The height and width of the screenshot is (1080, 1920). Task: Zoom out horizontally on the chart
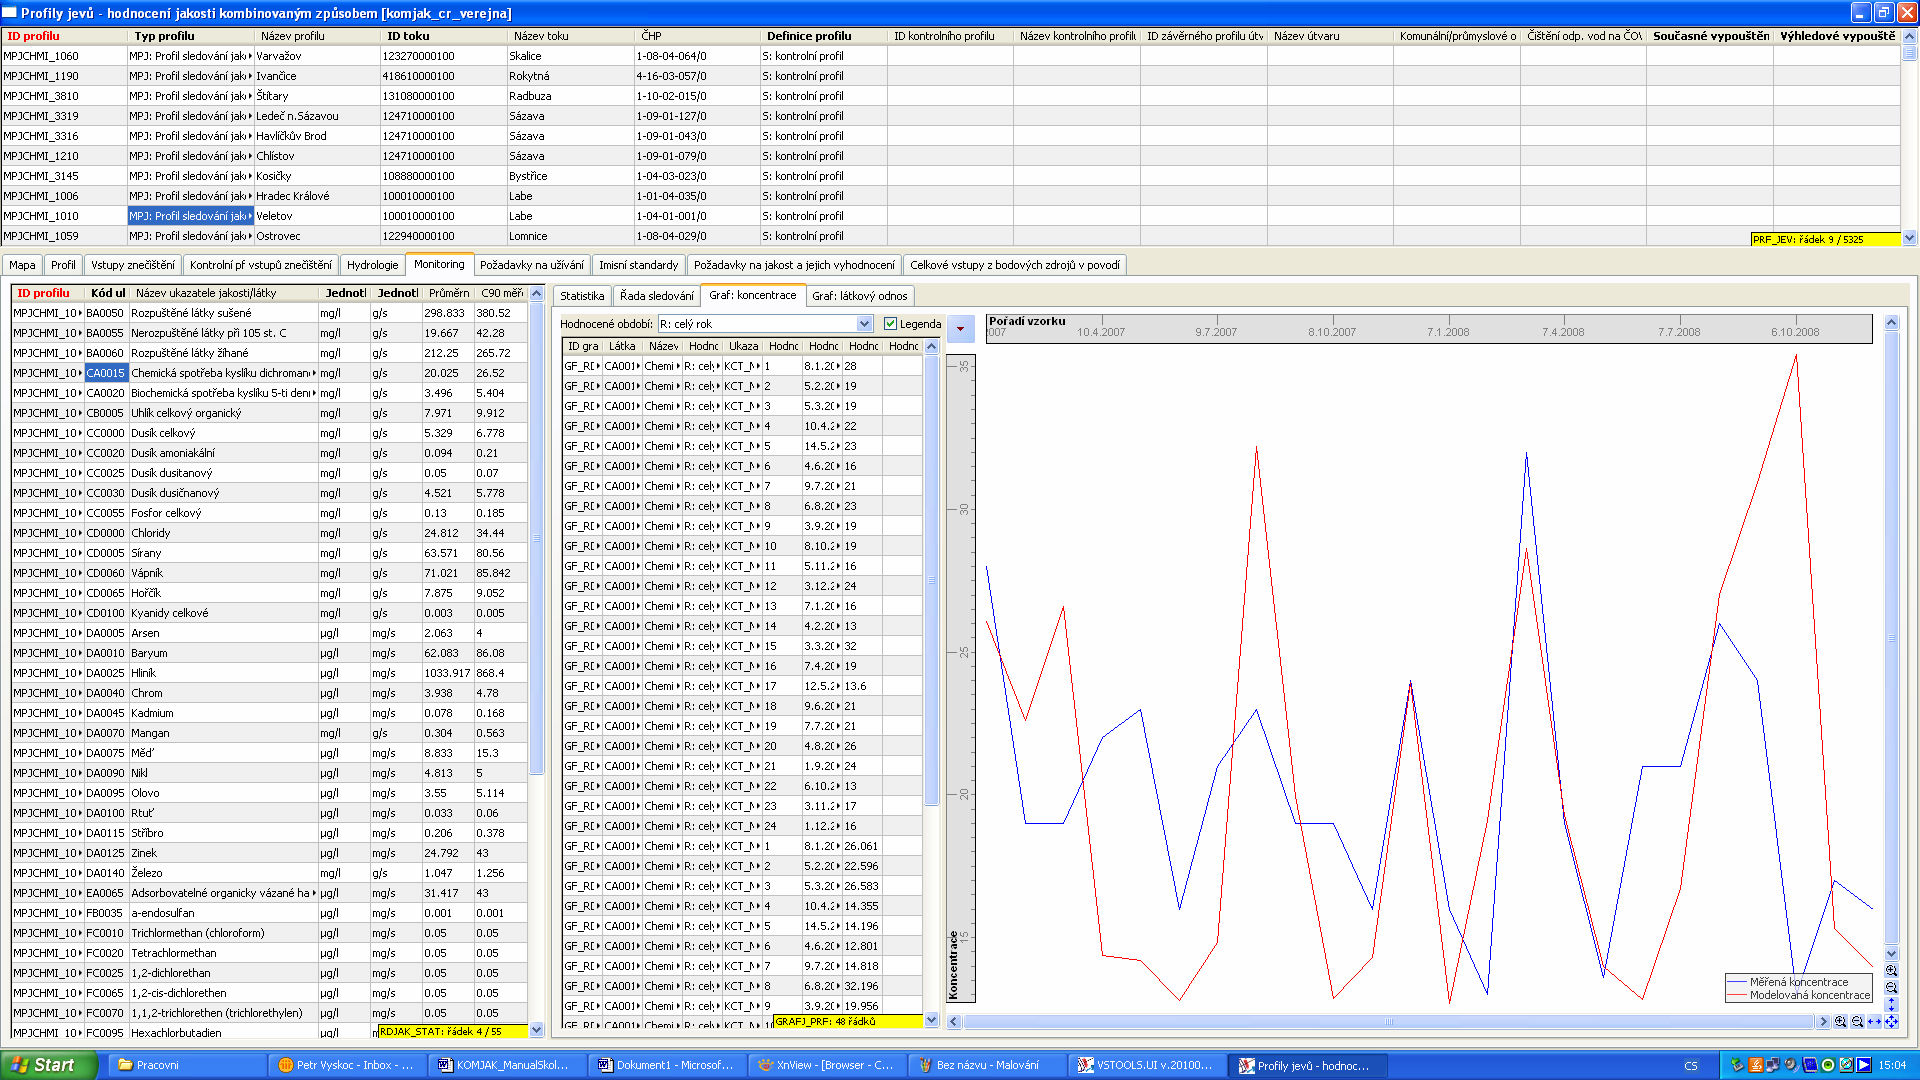[x=1857, y=1021]
